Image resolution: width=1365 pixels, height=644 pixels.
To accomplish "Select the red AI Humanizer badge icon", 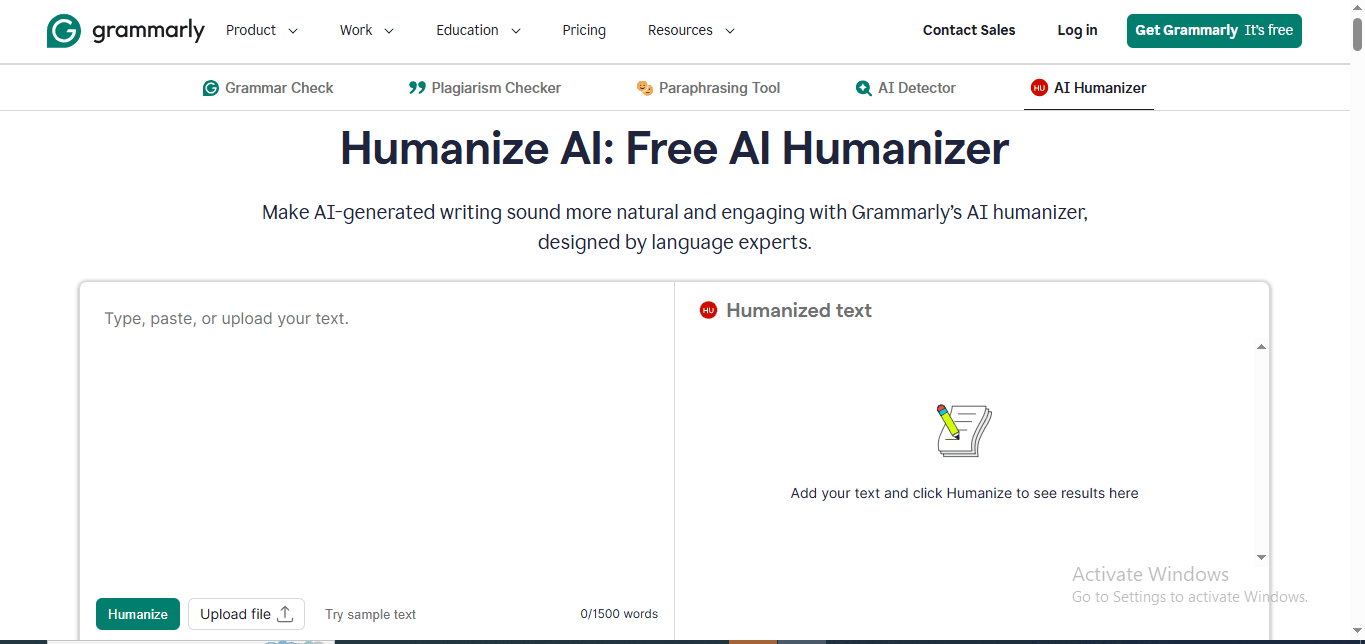I will [x=1039, y=88].
